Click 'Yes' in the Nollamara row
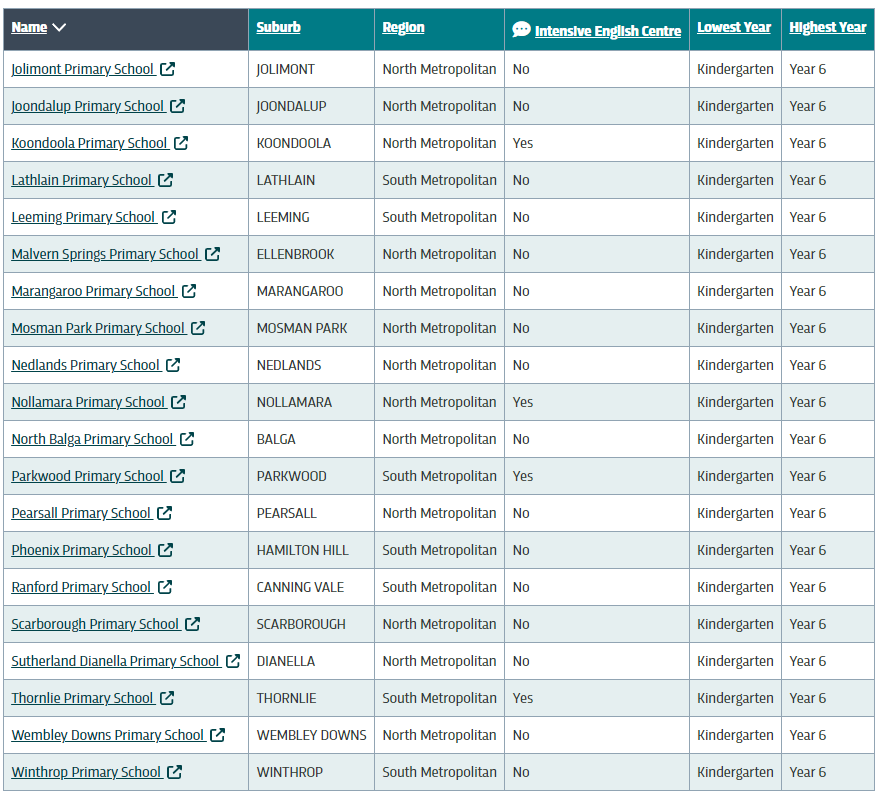888x805 pixels. [523, 402]
